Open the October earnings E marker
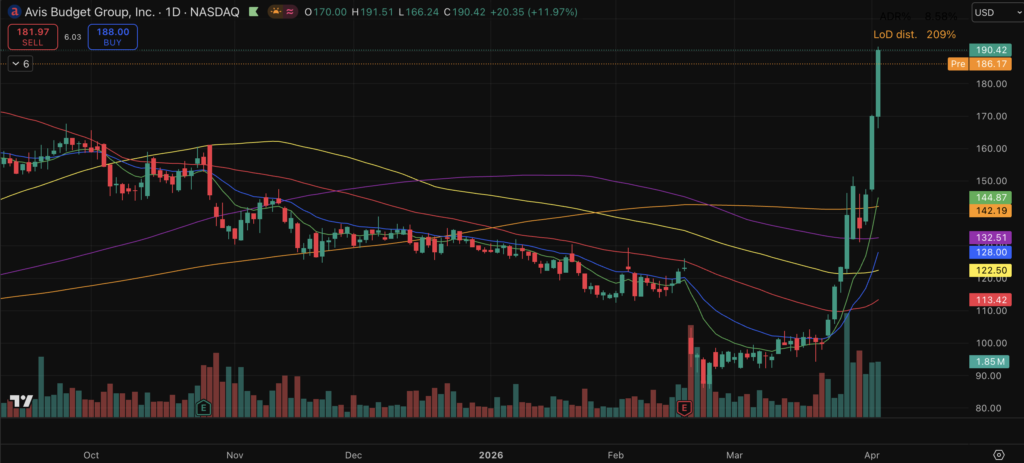Image resolution: width=1024 pixels, height=463 pixels. click(x=204, y=408)
